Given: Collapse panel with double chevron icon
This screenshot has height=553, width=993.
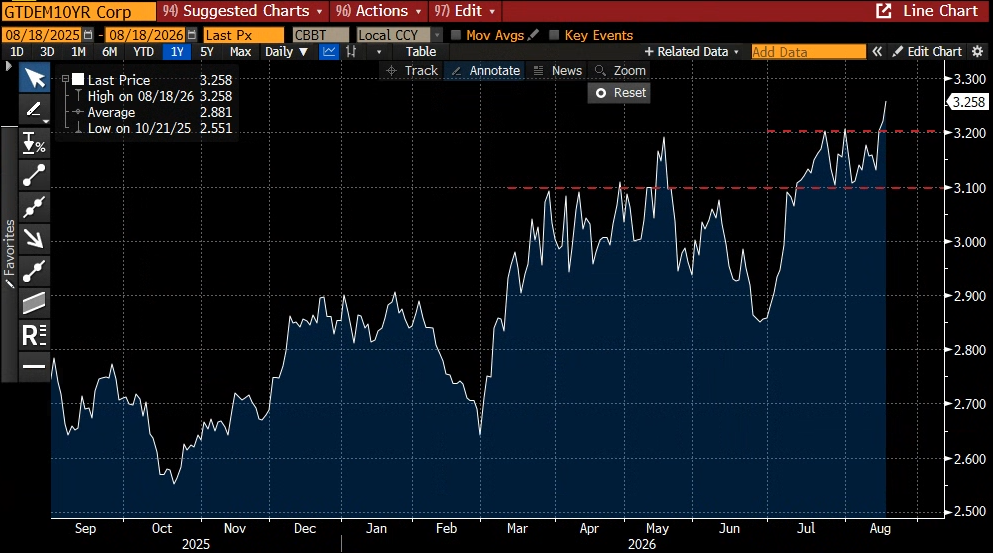Looking at the screenshot, I should pyautogui.click(x=877, y=52).
